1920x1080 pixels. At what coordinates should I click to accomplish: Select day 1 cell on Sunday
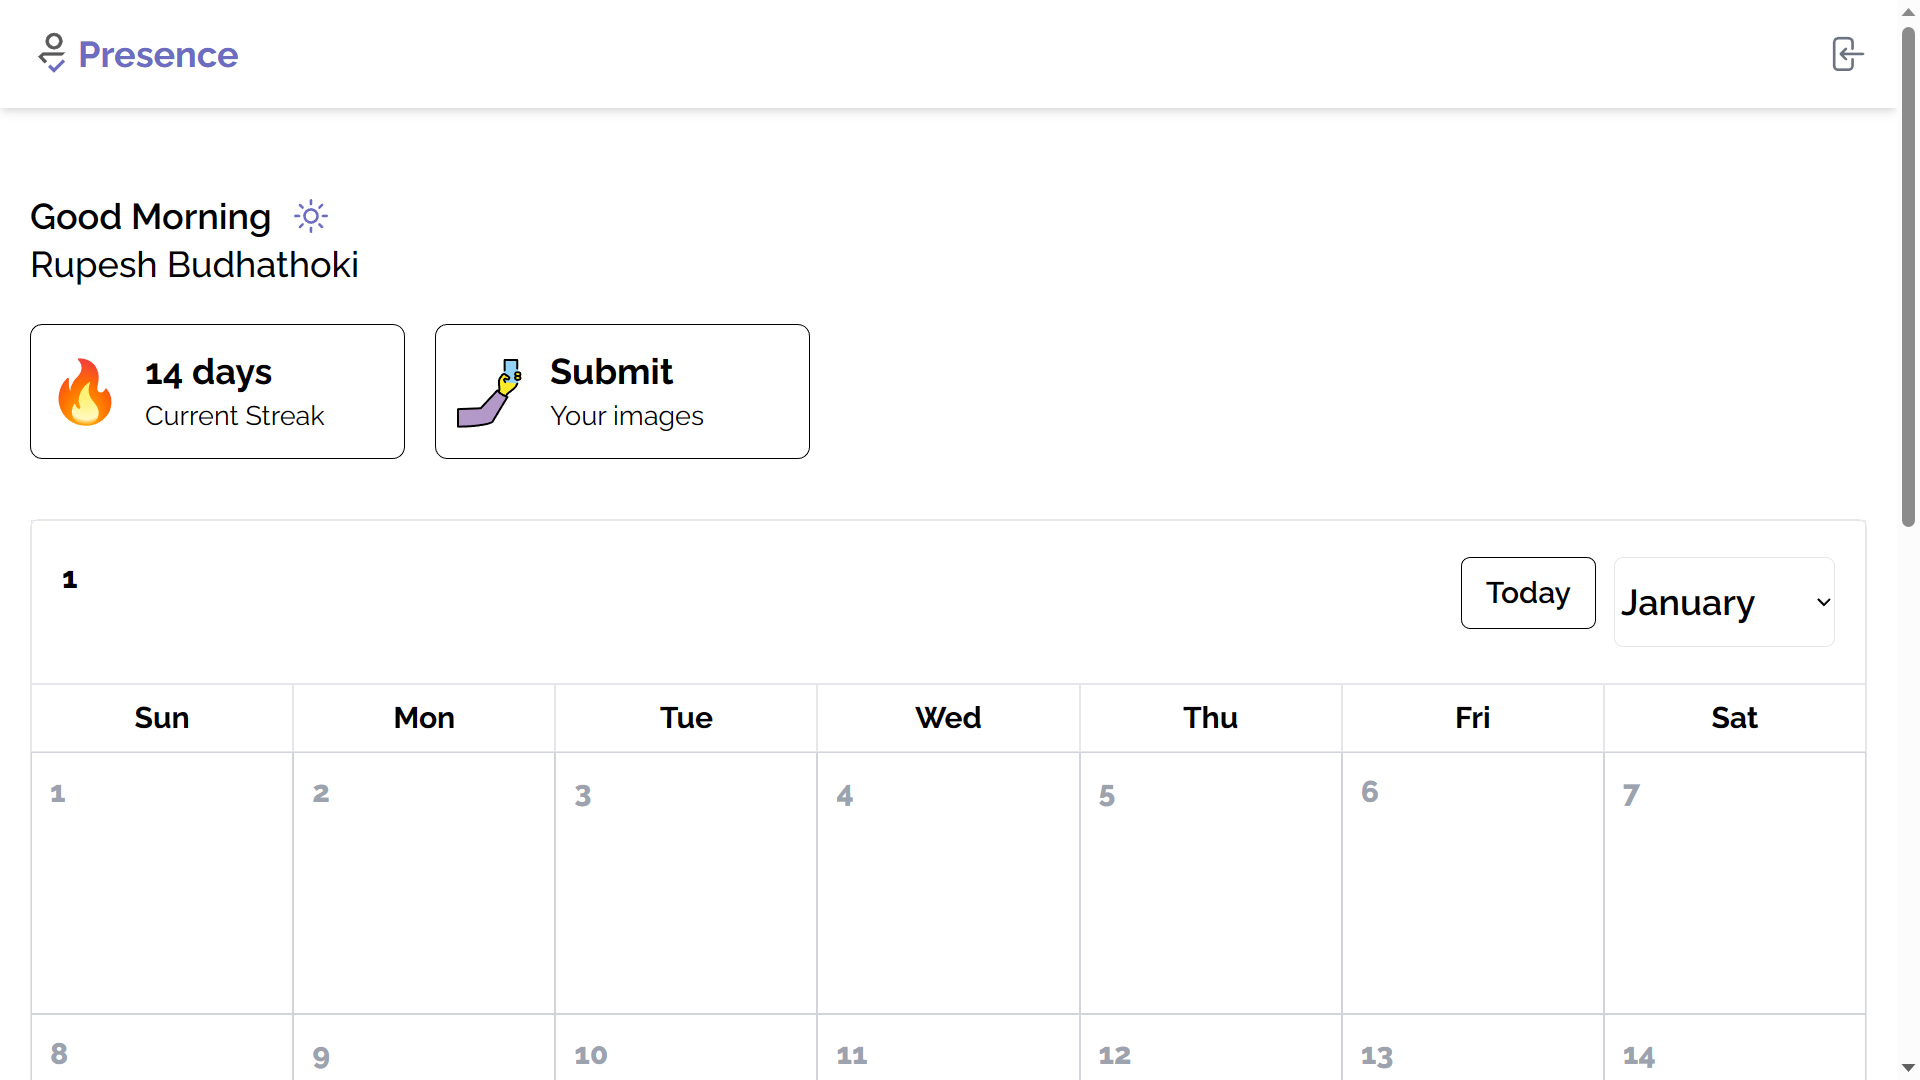pos(162,883)
